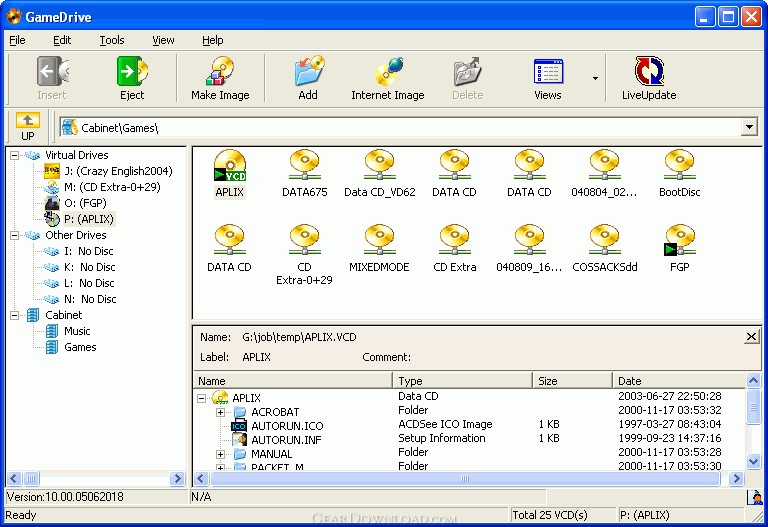Select the BootDisc image icon
The image size is (768, 527).
click(x=679, y=173)
